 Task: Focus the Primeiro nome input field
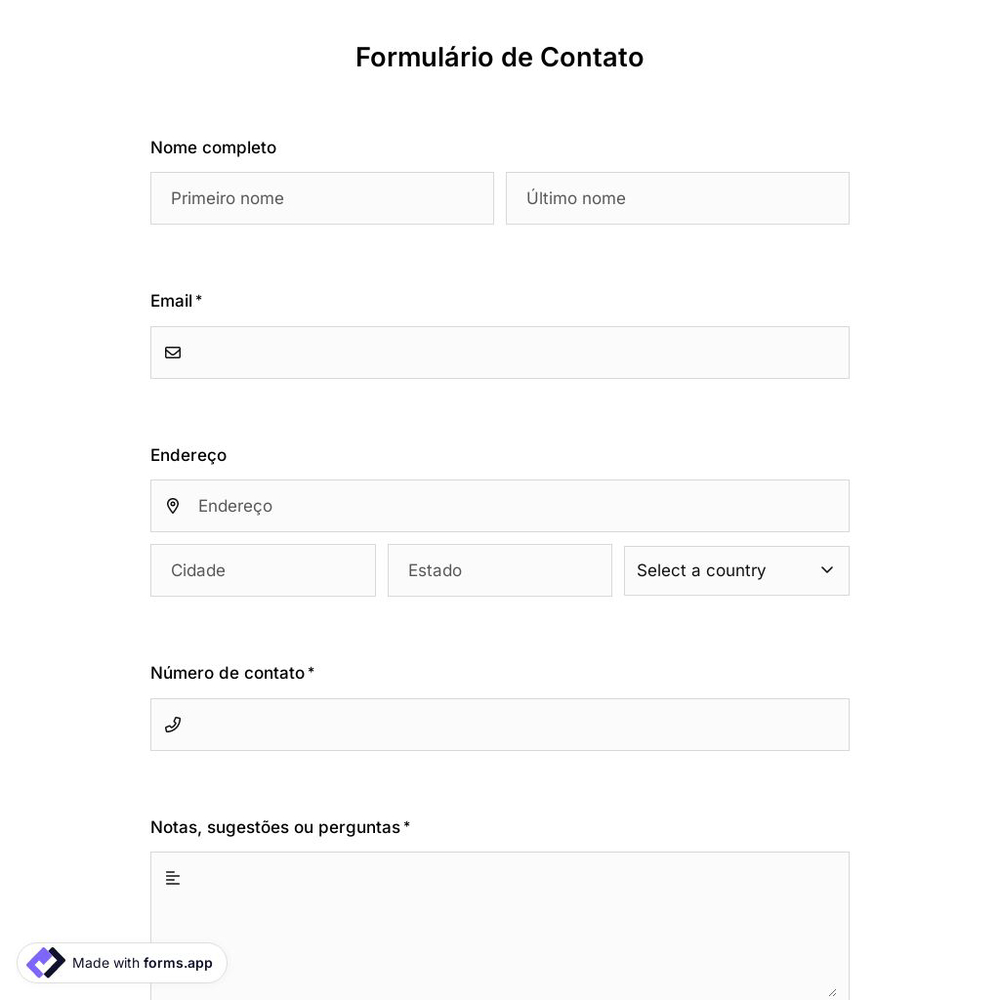click(x=322, y=198)
